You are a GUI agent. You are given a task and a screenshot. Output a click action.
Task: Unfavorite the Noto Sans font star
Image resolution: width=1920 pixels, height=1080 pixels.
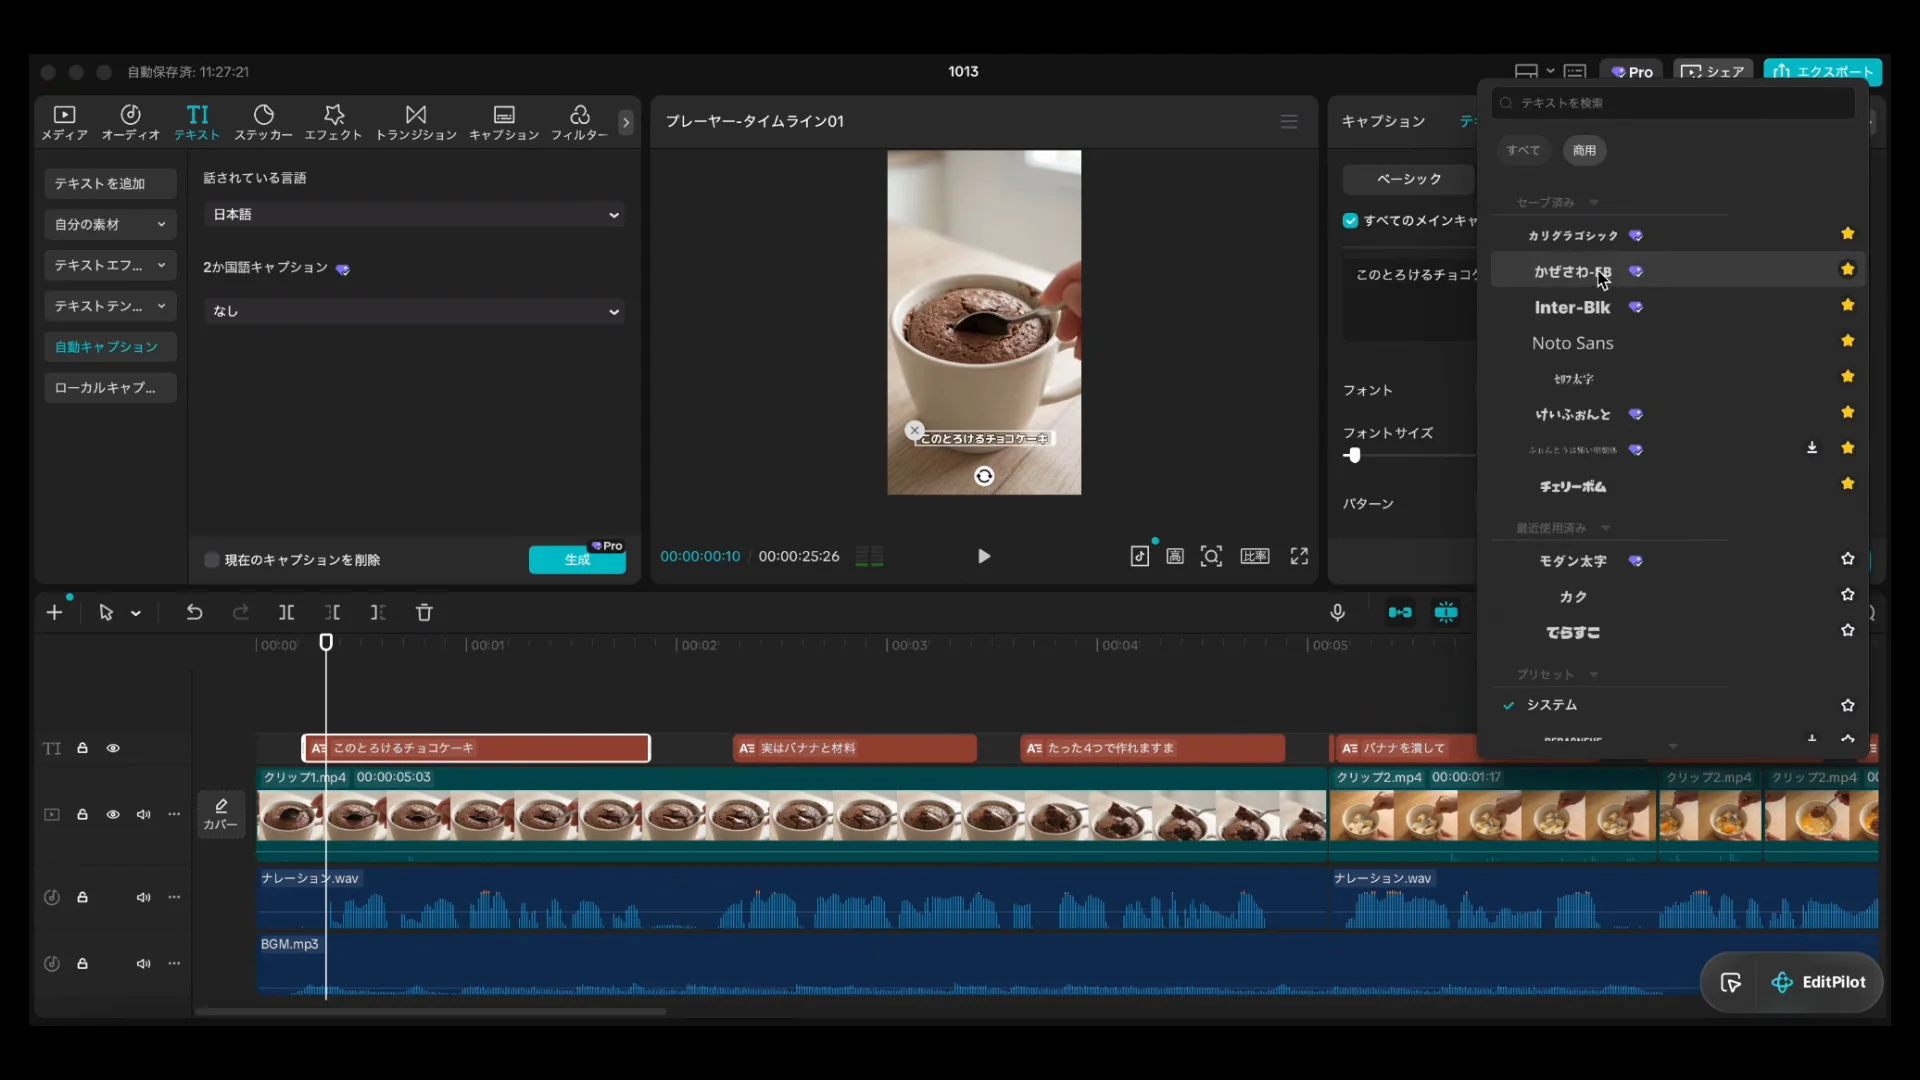[1848, 341]
